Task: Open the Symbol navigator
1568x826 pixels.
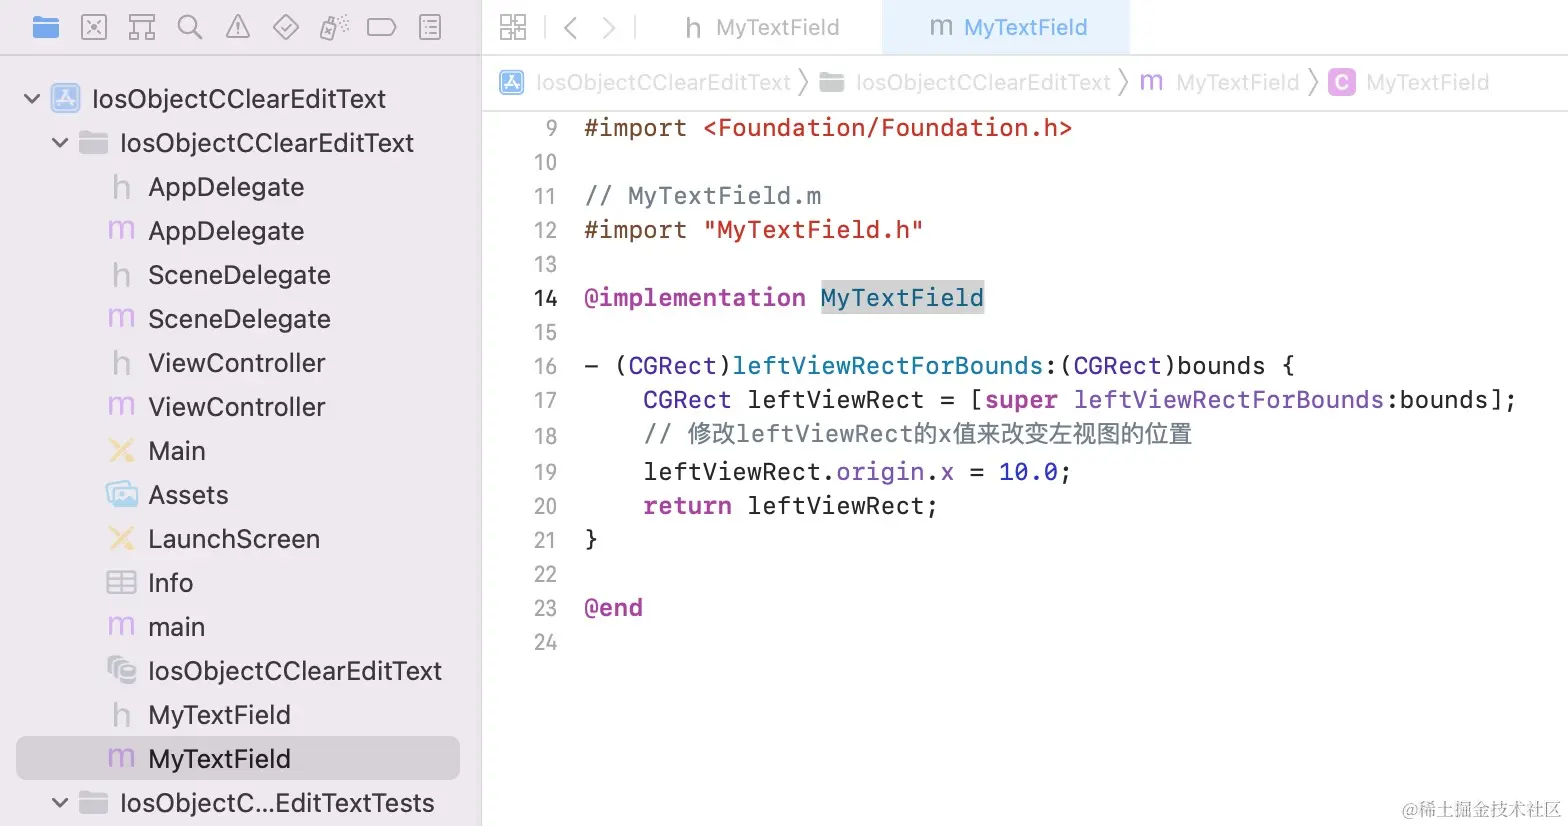Action: 142,27
